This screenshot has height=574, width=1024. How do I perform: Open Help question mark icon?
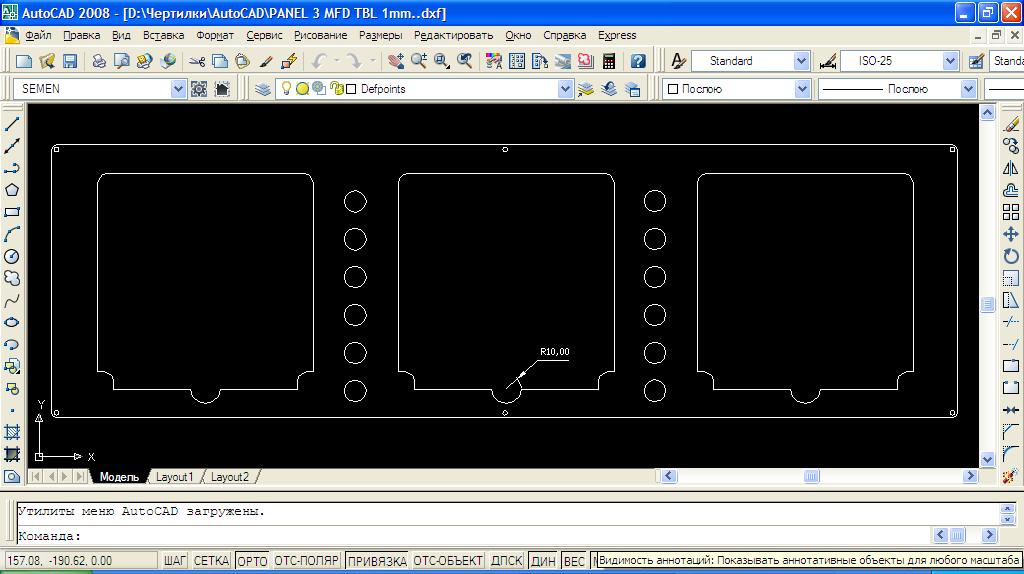click(638, 61)
